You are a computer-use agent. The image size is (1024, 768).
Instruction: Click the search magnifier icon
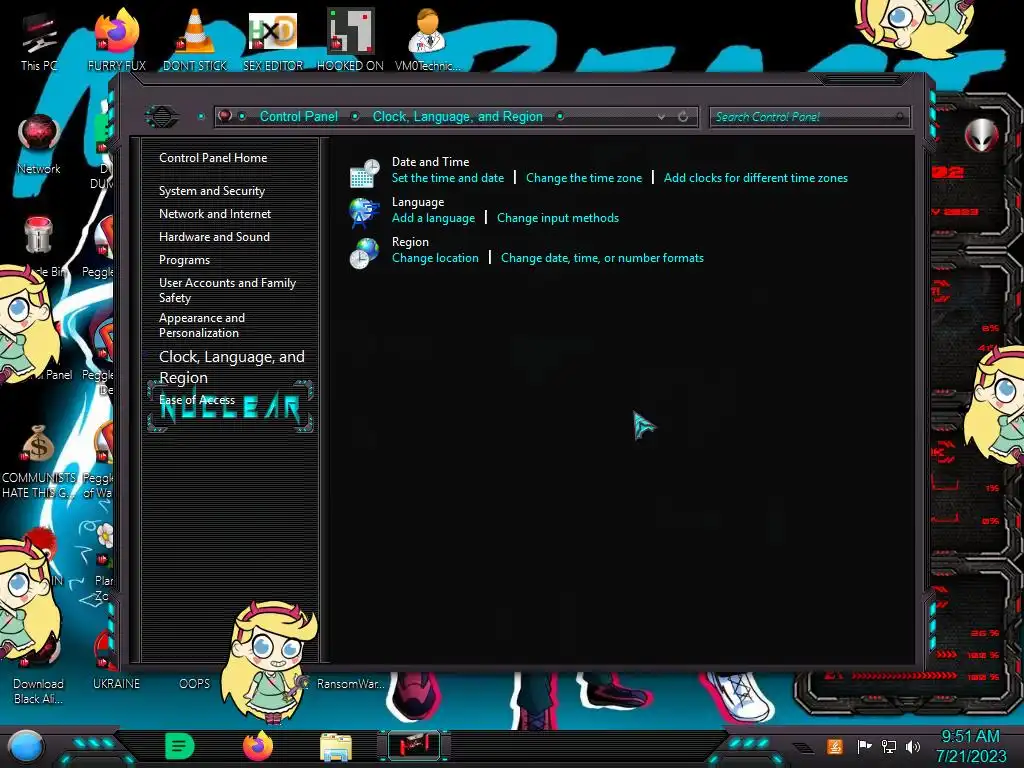click(x=899, y=117)
